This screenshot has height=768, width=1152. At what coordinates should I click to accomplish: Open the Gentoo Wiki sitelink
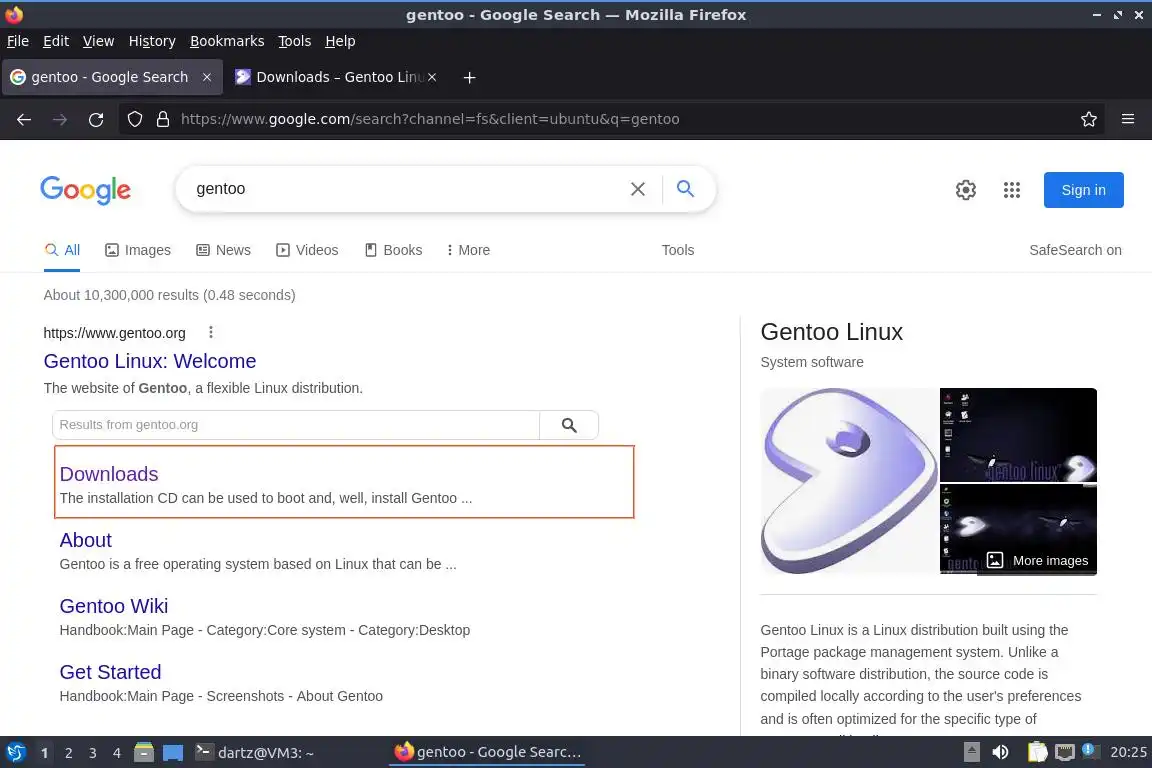click(x=114, y=606)
